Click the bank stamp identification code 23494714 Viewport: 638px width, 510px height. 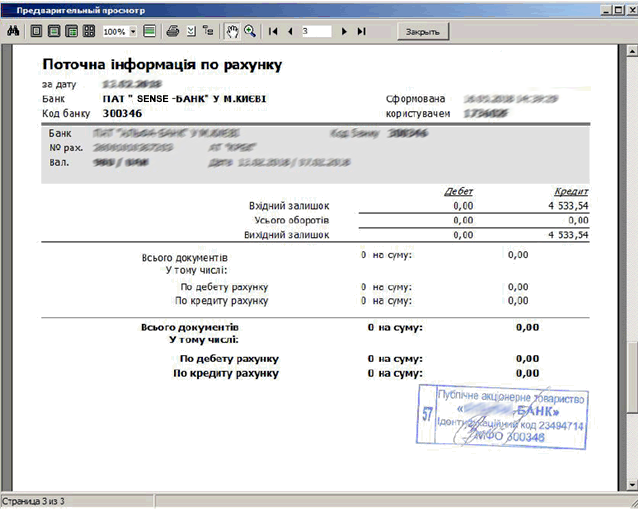561,426
